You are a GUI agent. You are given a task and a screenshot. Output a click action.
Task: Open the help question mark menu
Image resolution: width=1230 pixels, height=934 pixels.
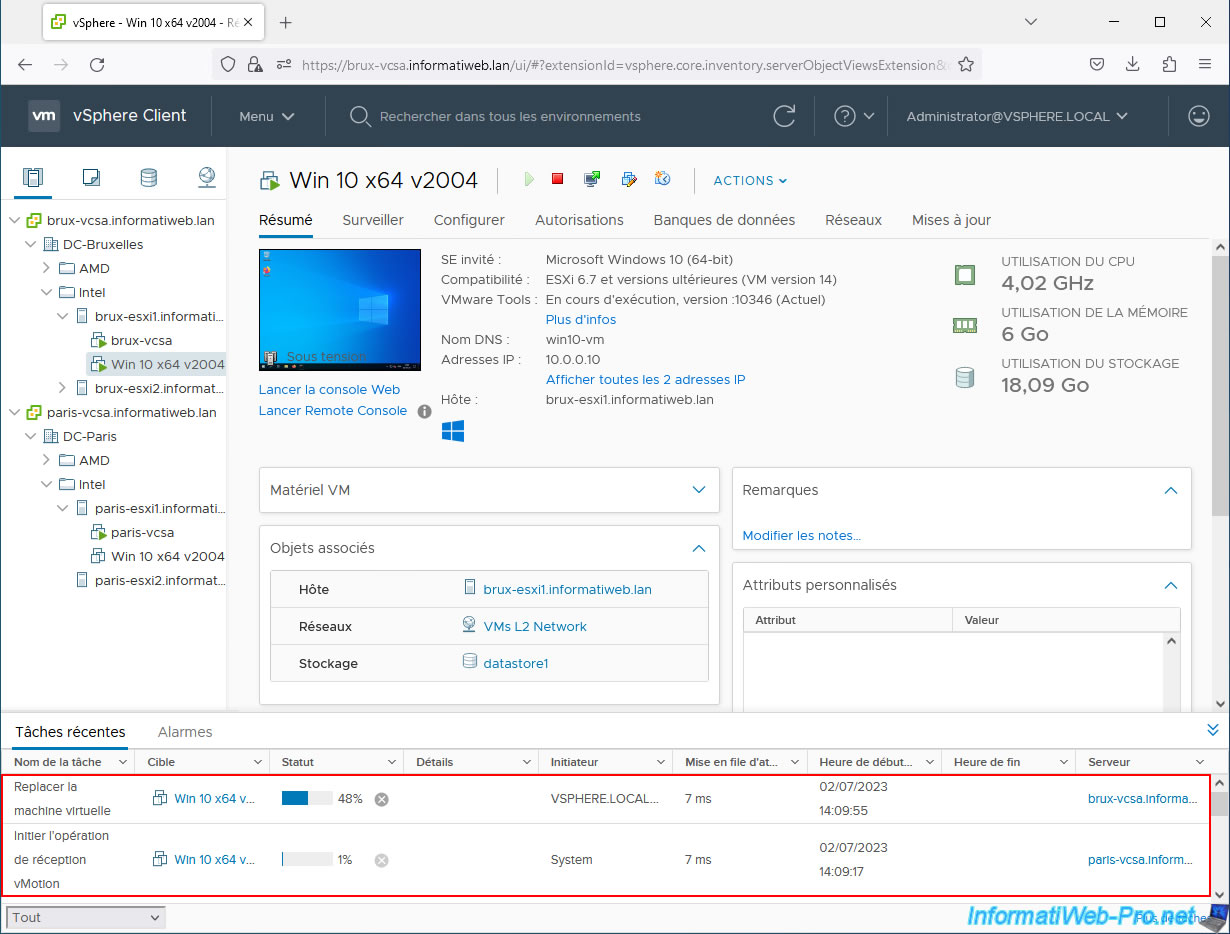(x=854, y=116)
